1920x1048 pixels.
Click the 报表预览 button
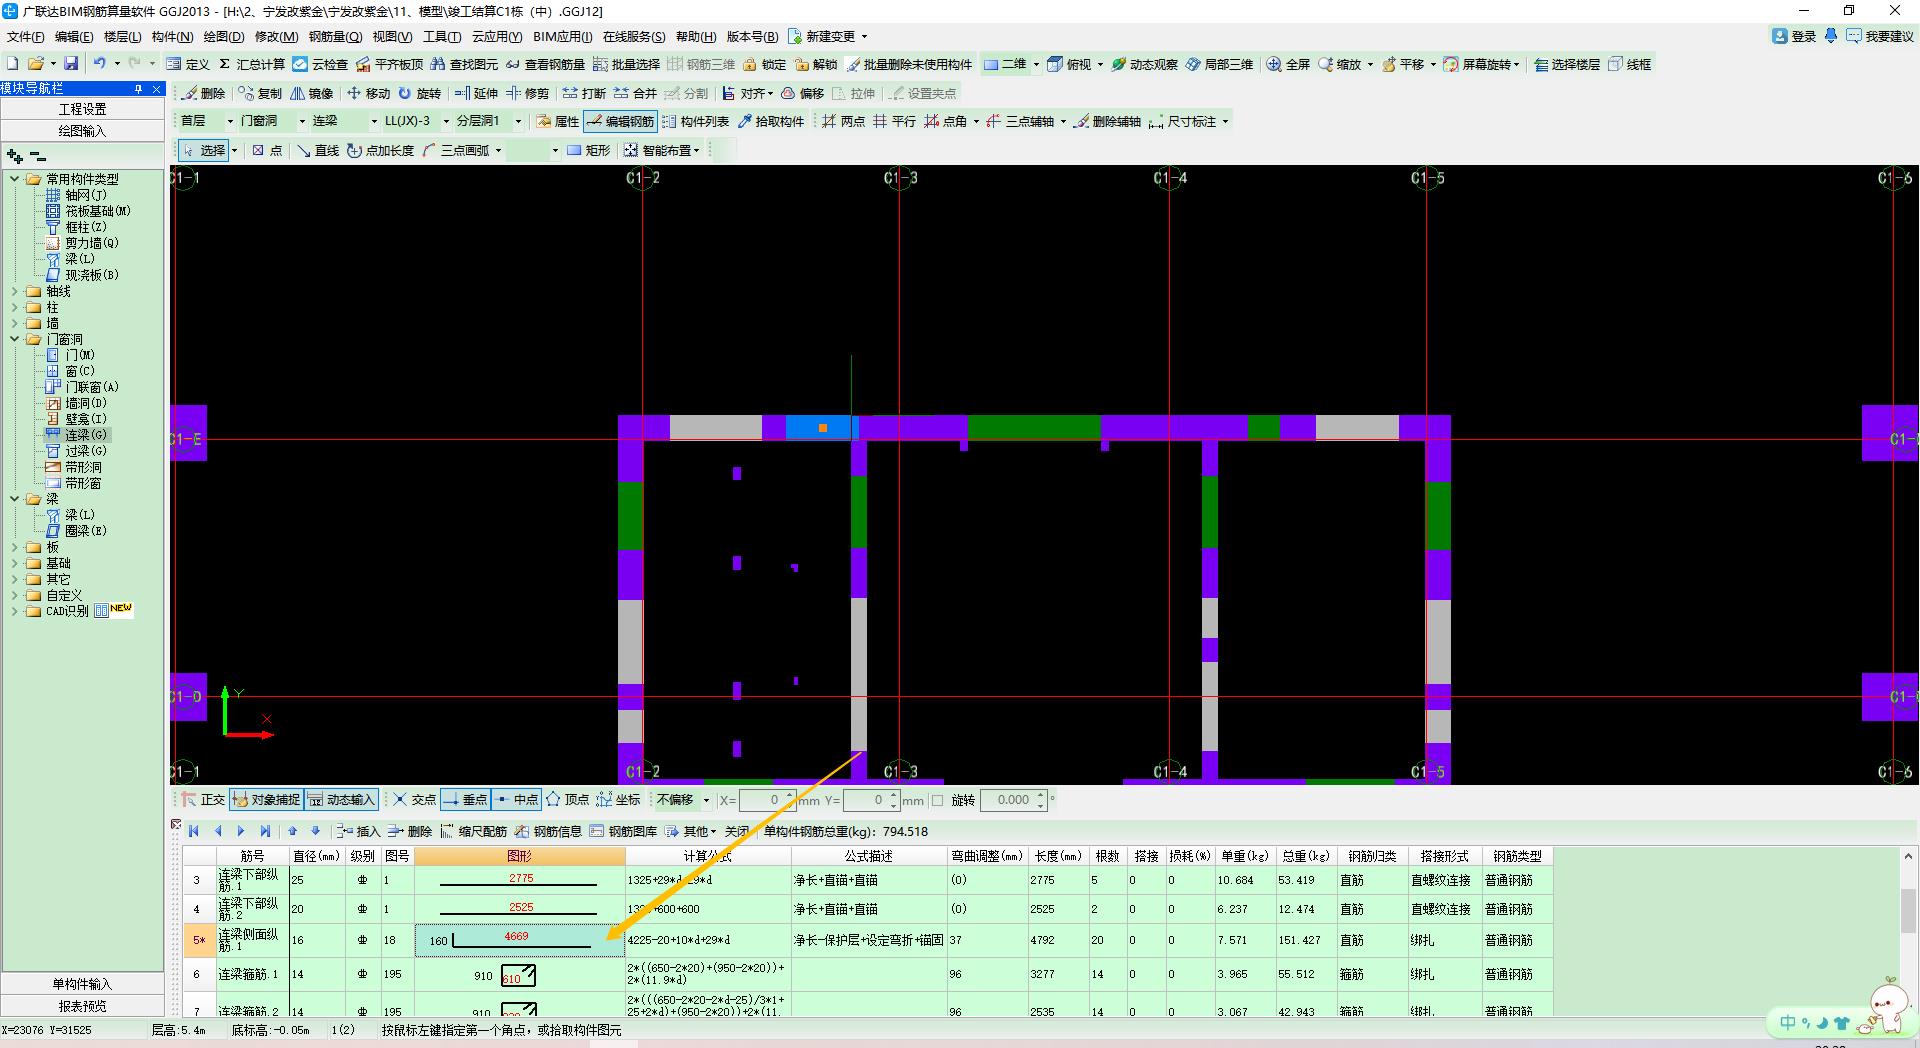tap(82, 1006)
